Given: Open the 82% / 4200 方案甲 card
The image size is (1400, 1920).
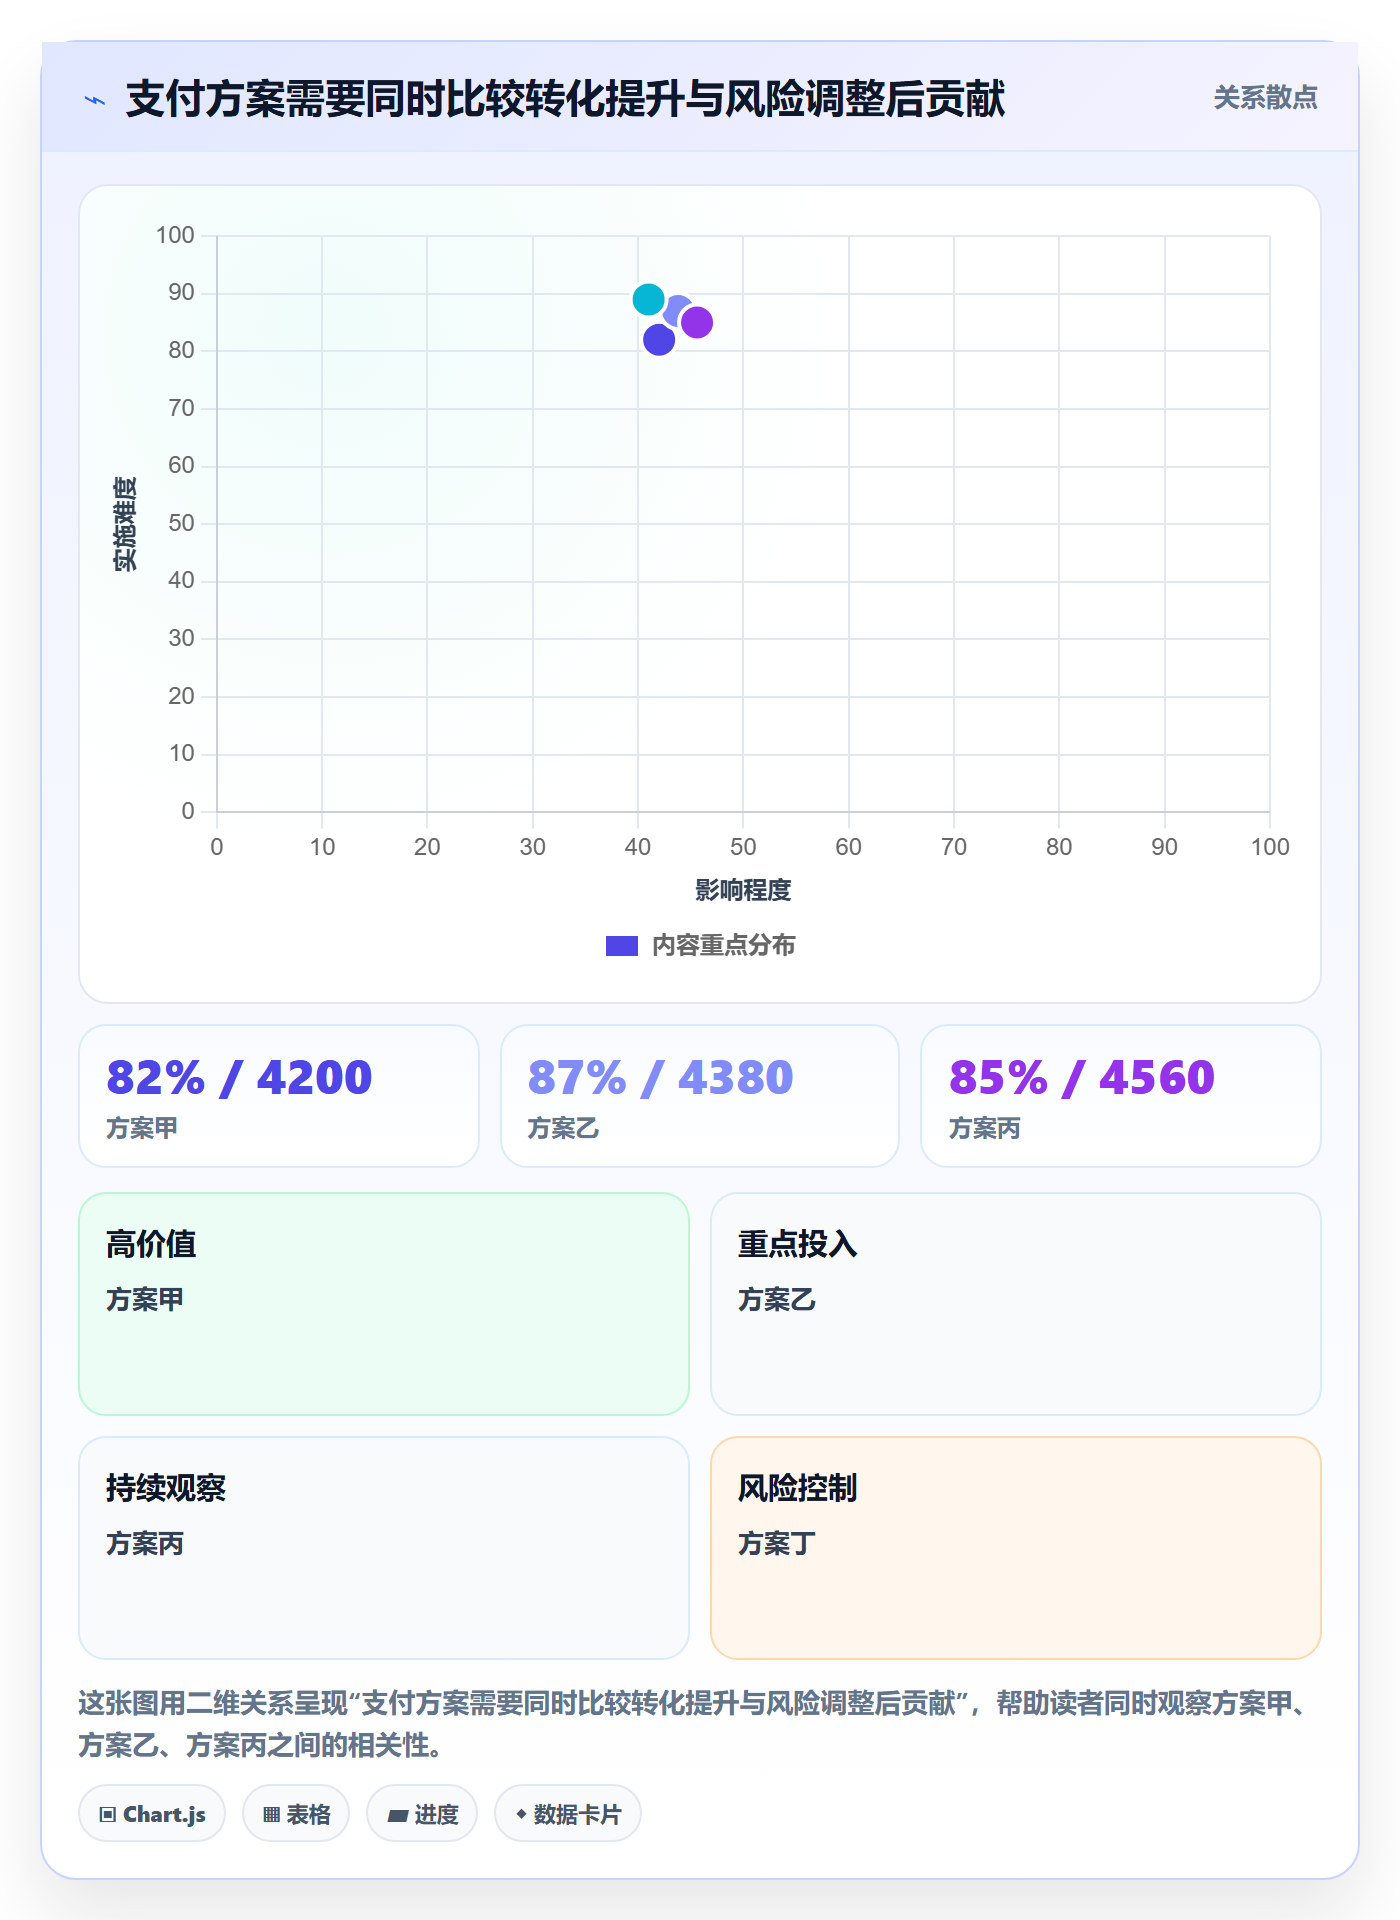Looking at the screenshot, I should (x=279, y=1096).
